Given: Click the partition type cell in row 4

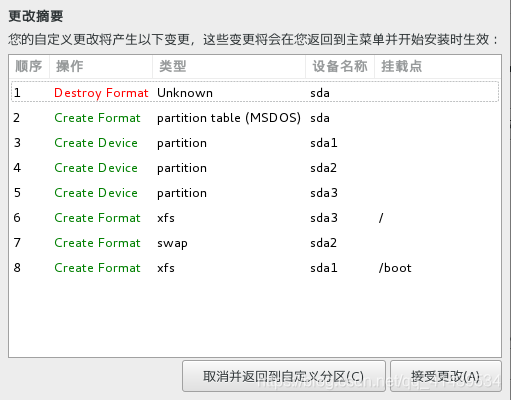Looking at the screenshot, I should click(182, 168).
